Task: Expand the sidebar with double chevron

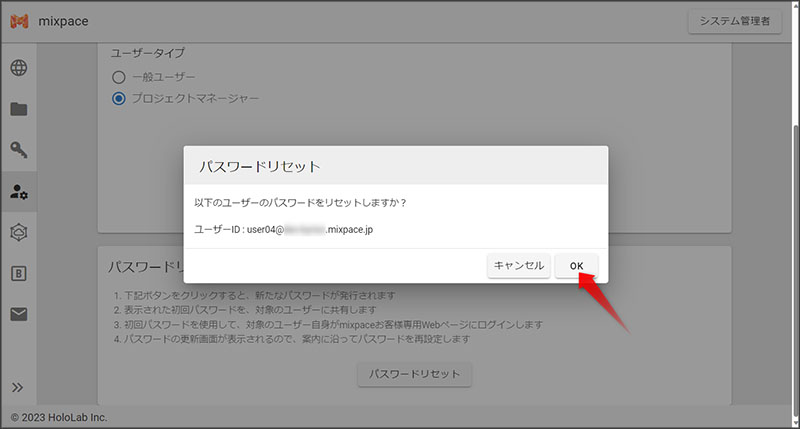Action: tap(18, 387)
